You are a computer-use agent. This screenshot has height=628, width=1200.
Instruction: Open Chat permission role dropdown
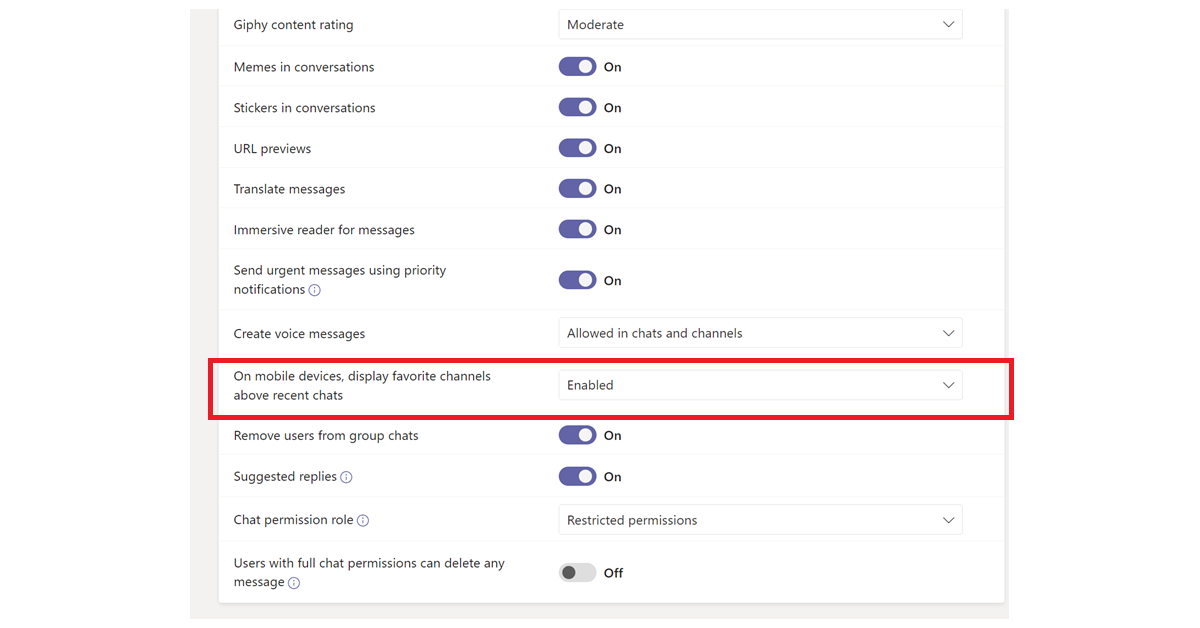pos(760,520)
